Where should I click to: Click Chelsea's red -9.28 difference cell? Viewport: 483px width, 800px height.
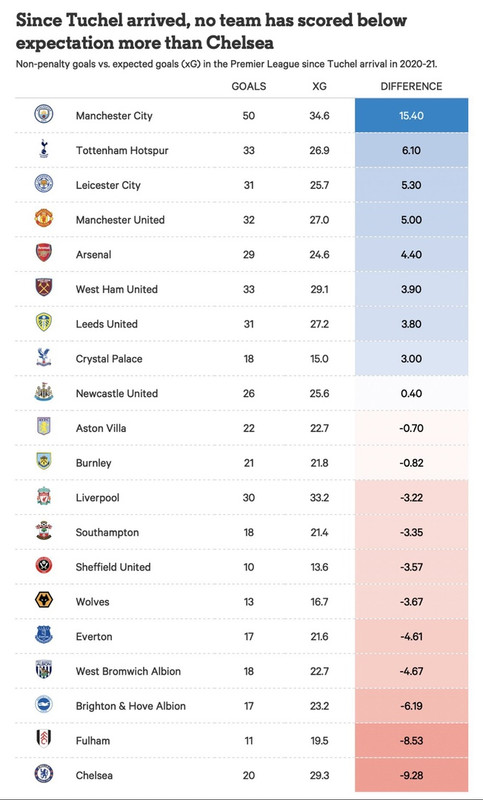[x=412, y=775]
